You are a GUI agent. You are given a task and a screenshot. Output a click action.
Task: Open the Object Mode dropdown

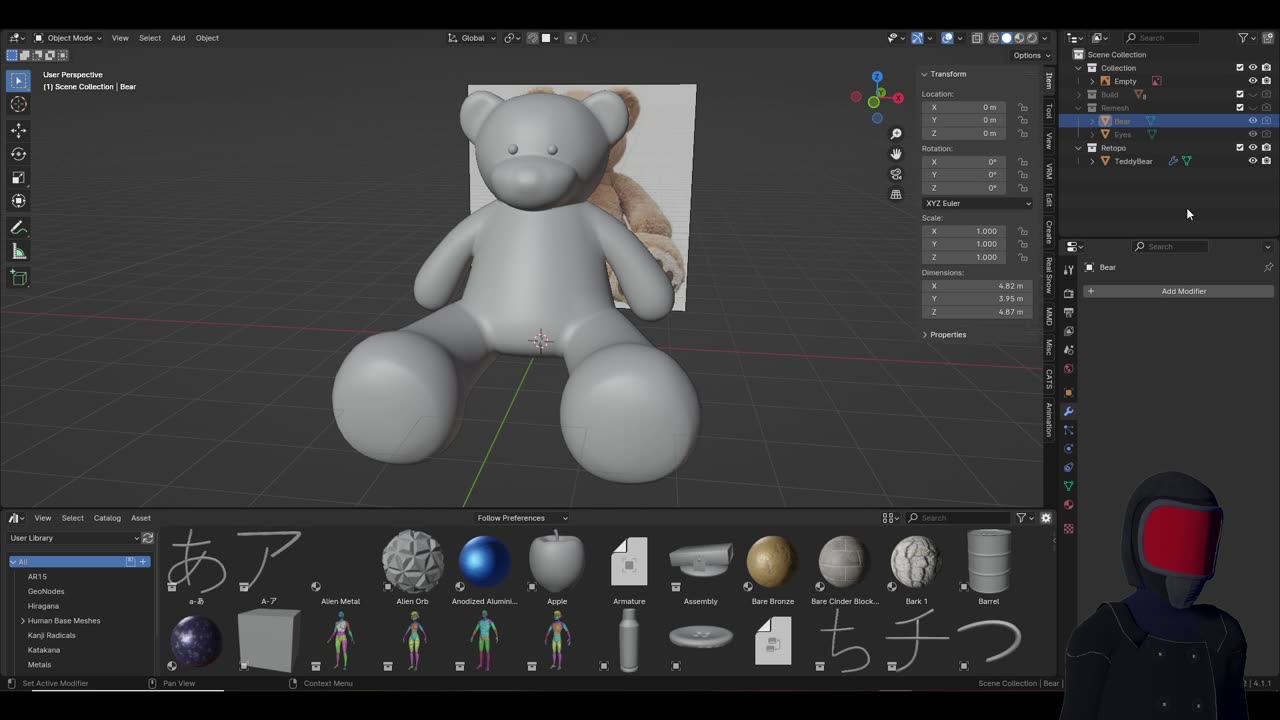(69, 38)
